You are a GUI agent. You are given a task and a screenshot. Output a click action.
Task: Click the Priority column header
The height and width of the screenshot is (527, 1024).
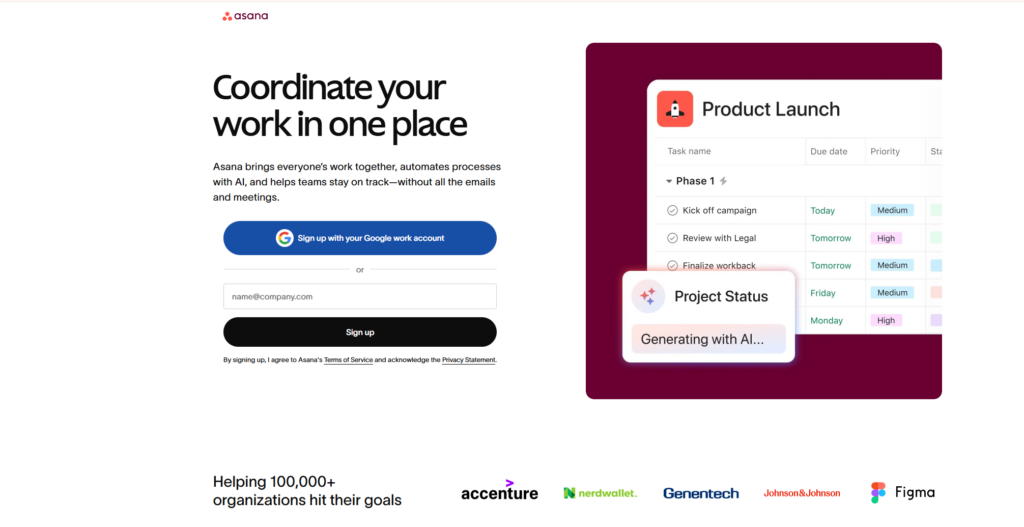coord(885,152)
